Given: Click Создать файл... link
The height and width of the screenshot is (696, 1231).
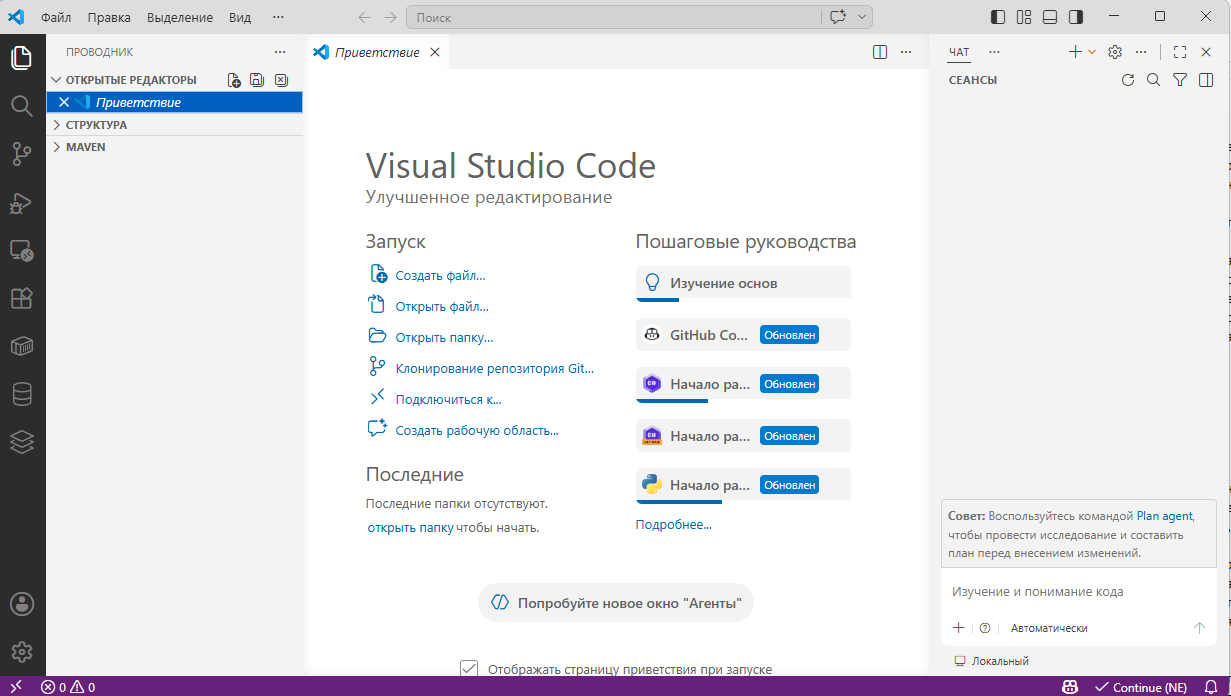Looking at the screenshot, I should tap(440, 275).
